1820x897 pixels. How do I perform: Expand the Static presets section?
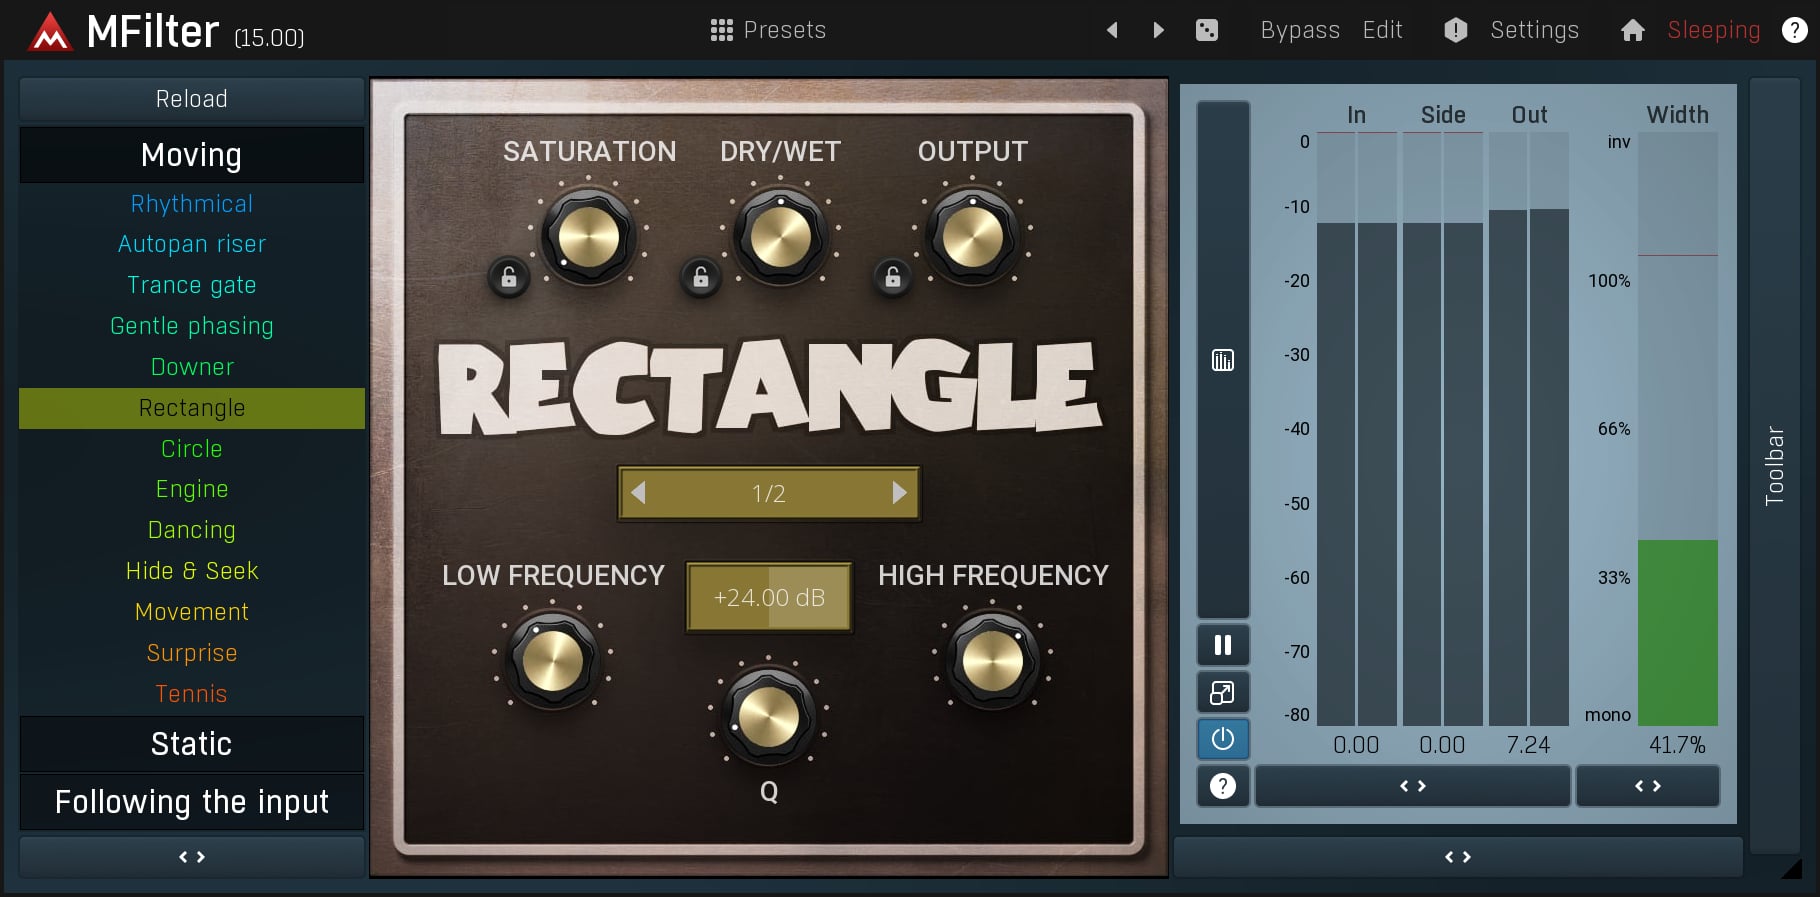(x=191, y=744)
